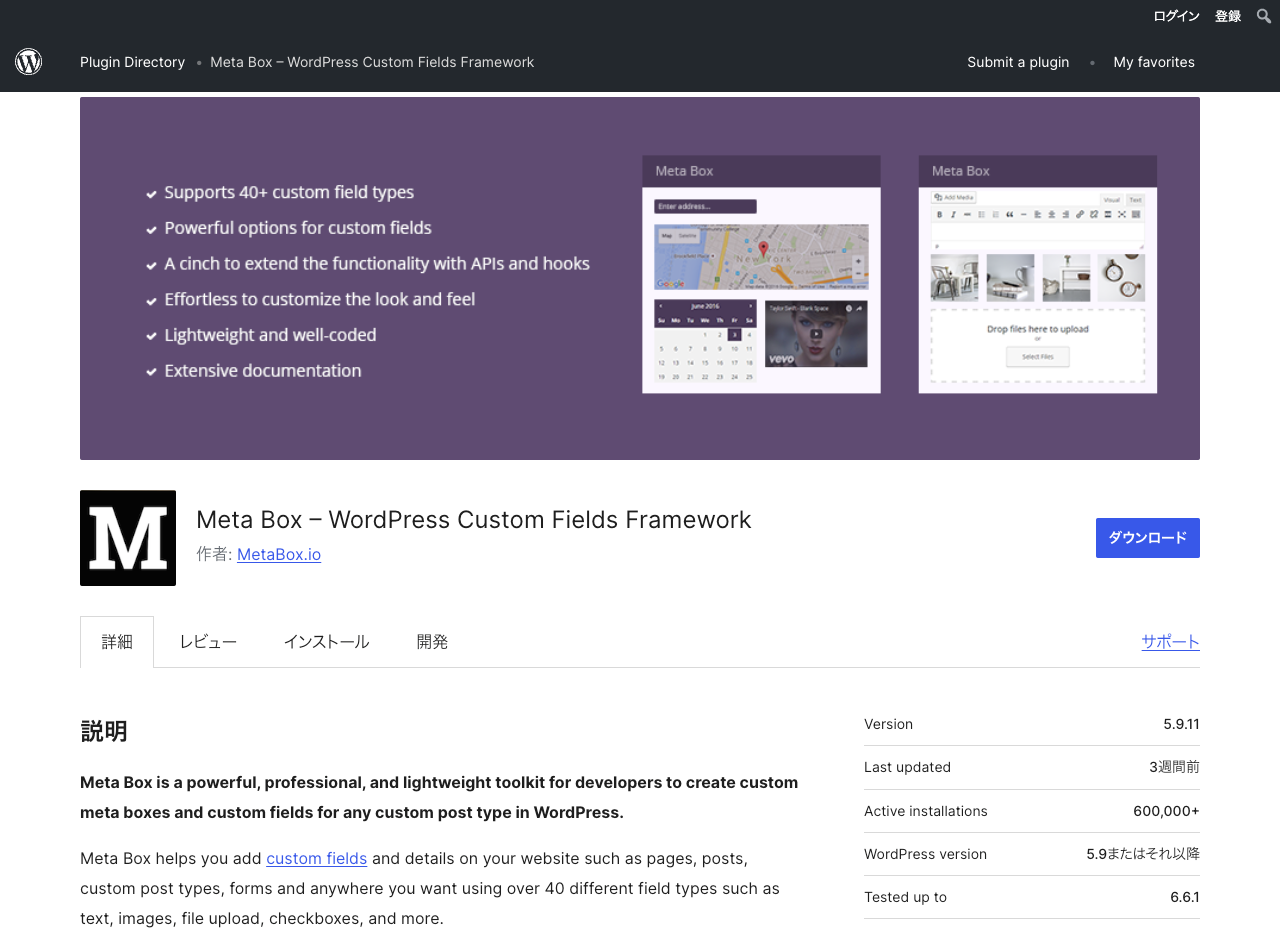This screenshot has width=1280, height=930.
Task: Open Submit a plugin
Action: click(1018, 62)
